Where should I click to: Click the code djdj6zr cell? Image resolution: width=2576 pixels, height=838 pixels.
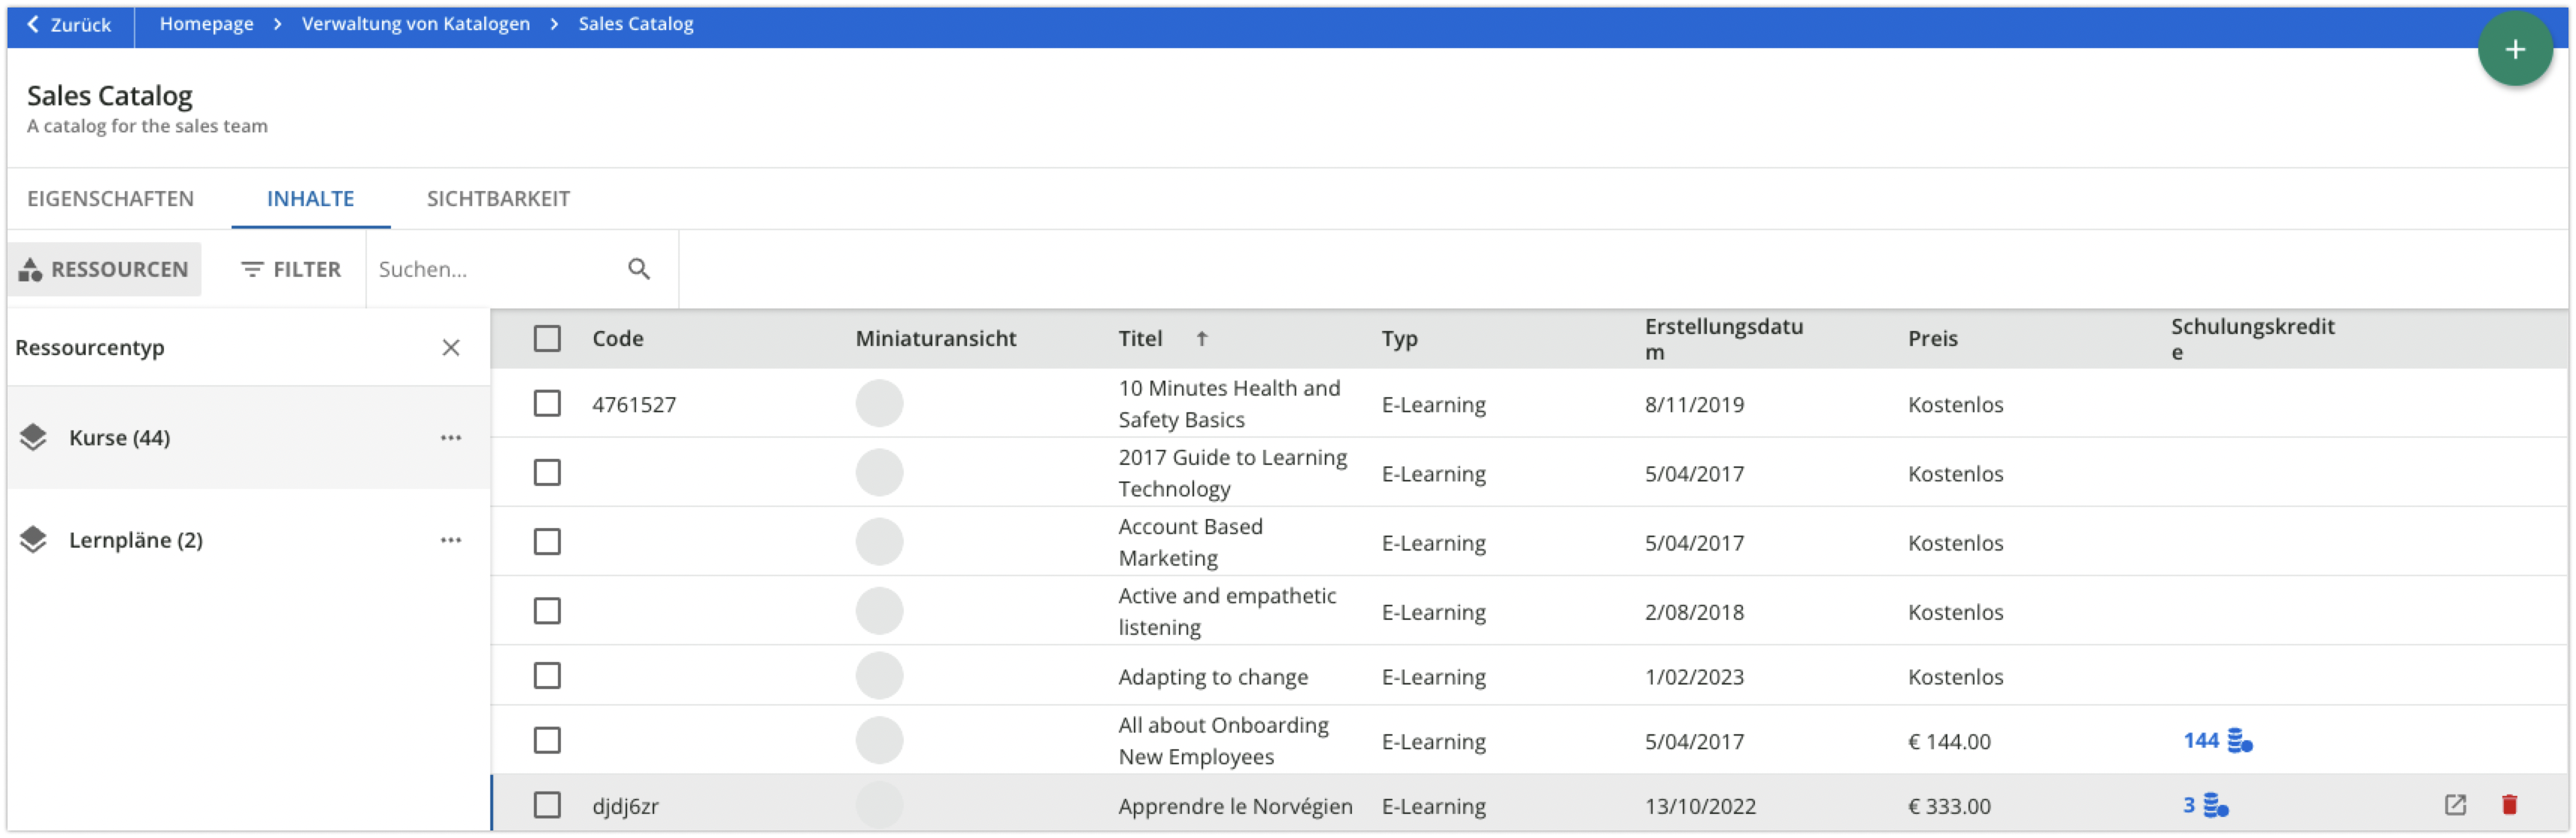point(625,806)
